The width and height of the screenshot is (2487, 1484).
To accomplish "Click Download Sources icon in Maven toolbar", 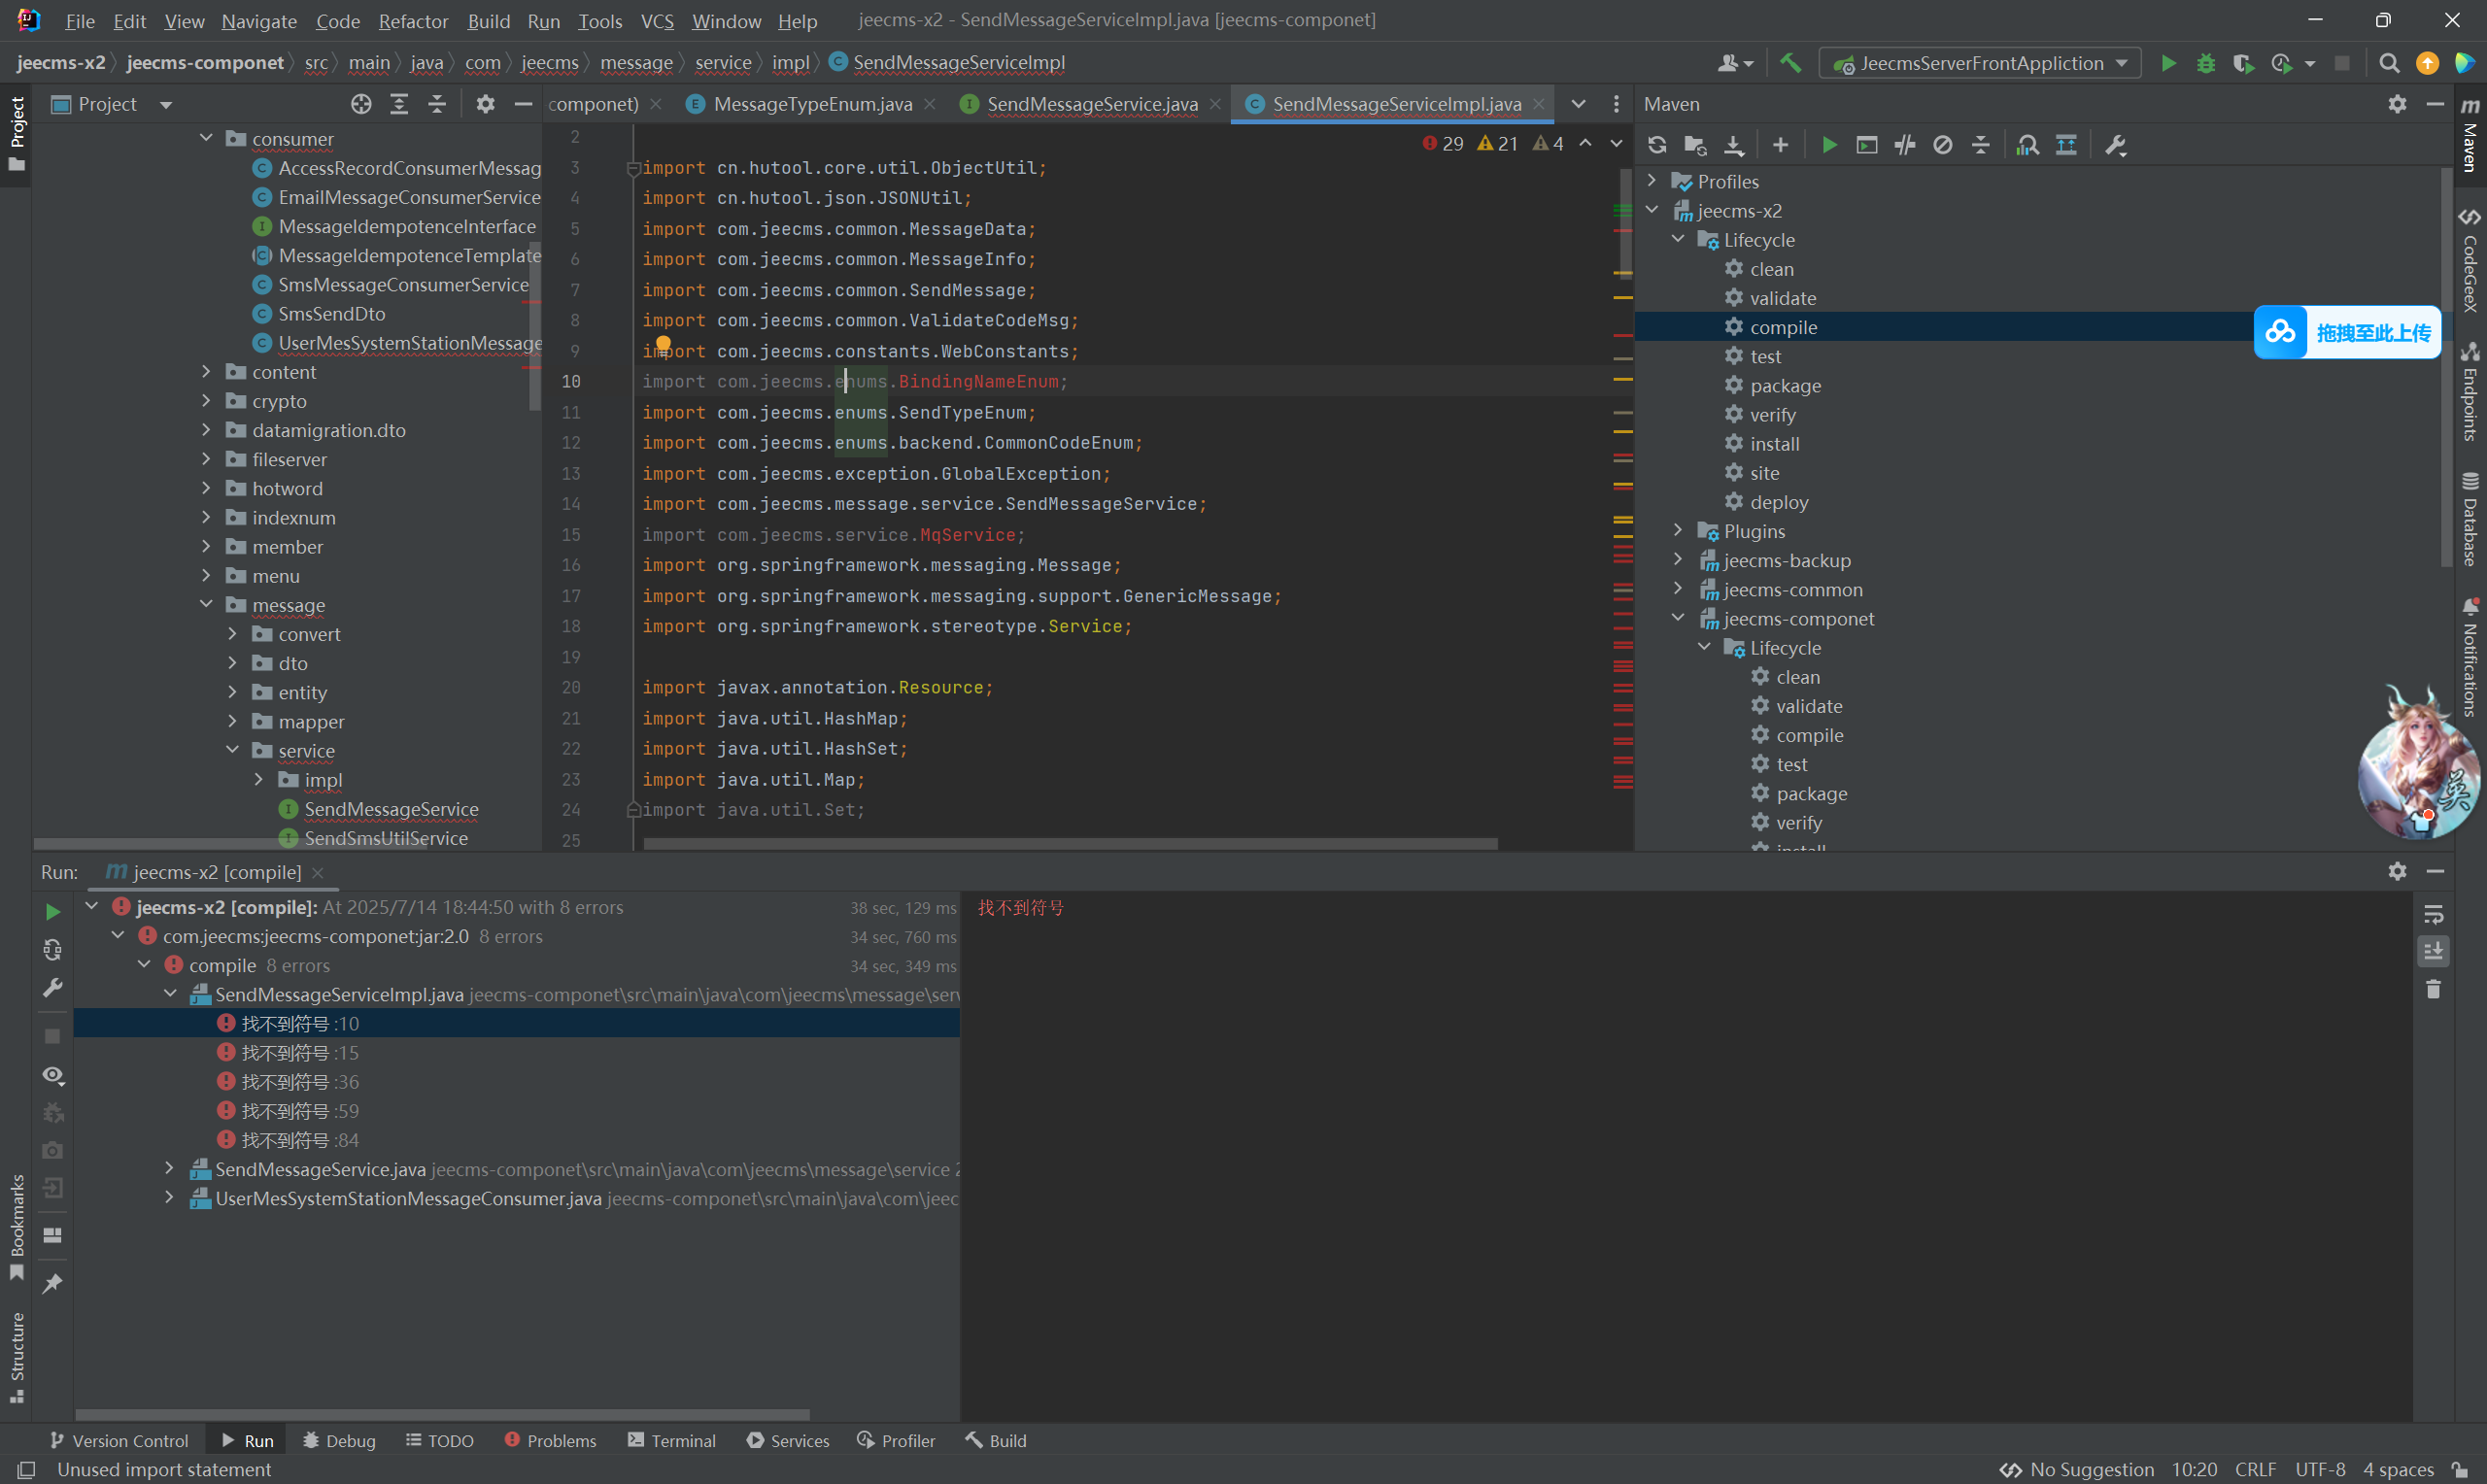I will [1733, 145].
